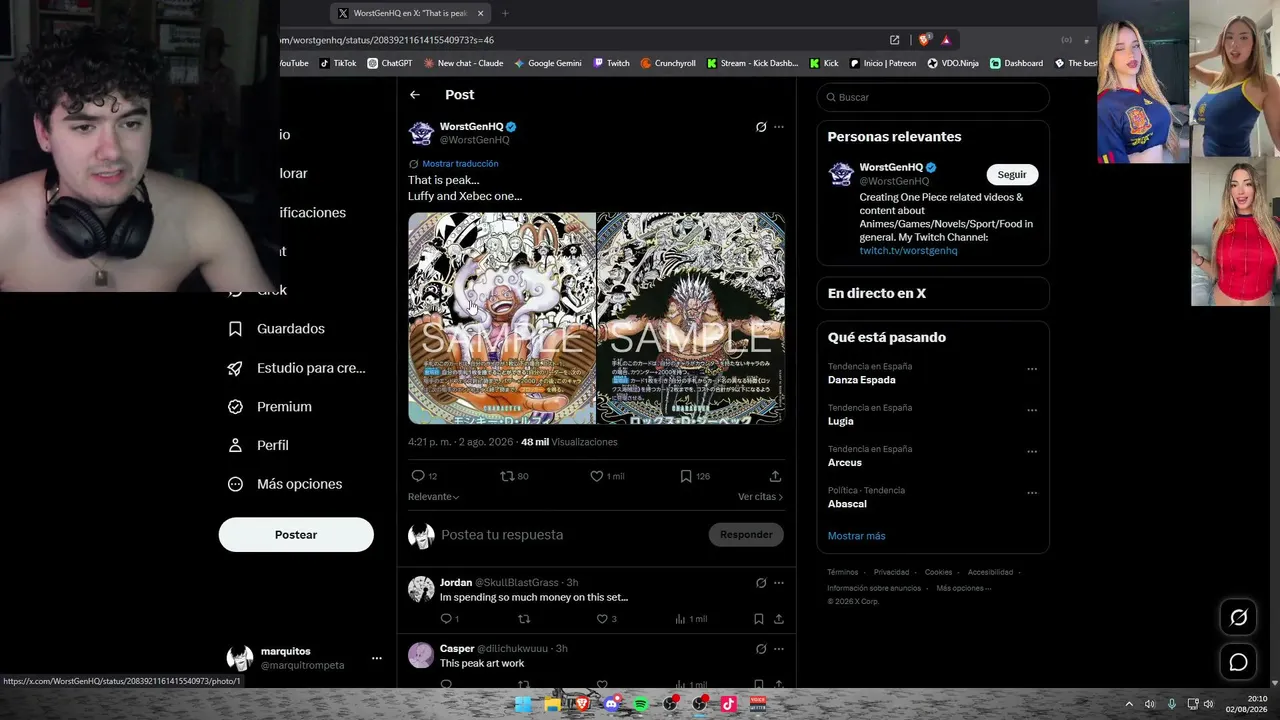Click Mostrar traducción link
Screen dimensions: 1280x720
(x=460, y=164)
